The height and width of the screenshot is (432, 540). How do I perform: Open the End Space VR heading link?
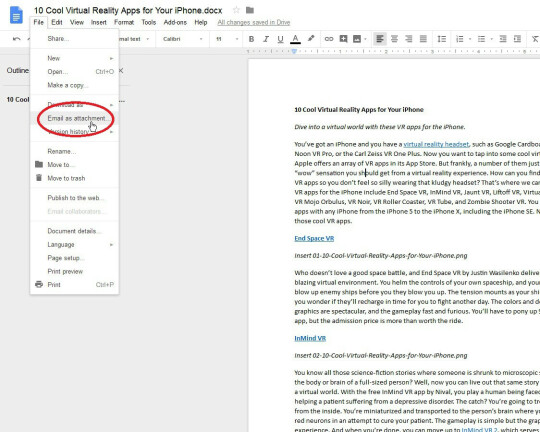pos(314,238)
